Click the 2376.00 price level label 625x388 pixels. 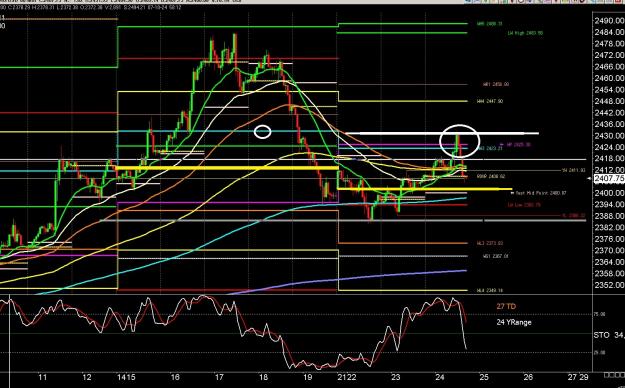pyautogui.click(x=609, y=239)
